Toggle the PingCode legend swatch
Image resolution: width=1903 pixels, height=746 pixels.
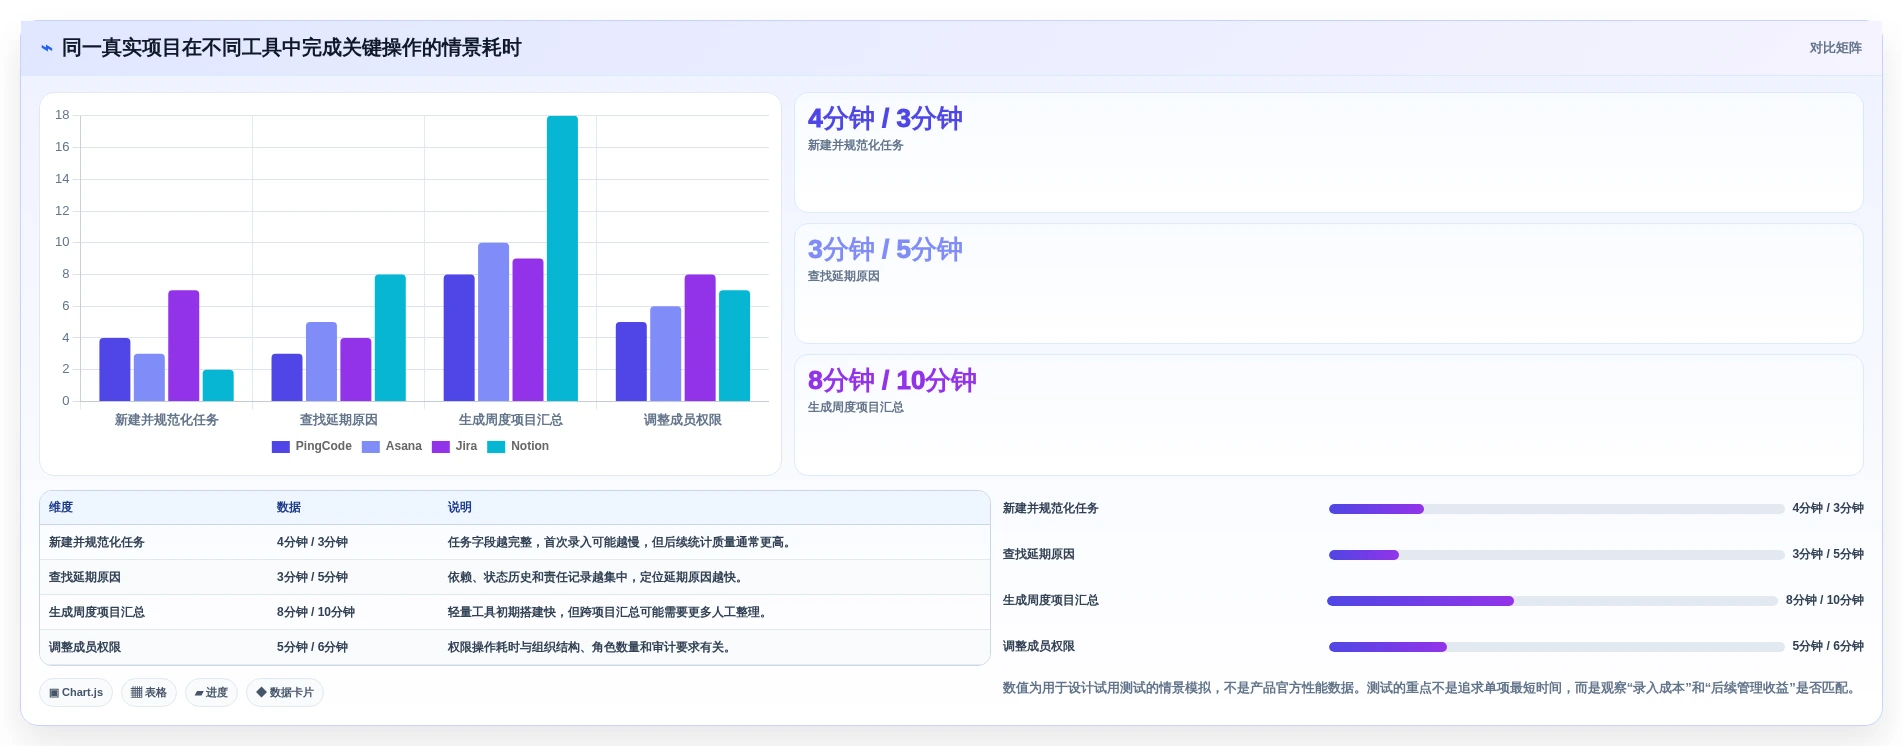(280, 447)
